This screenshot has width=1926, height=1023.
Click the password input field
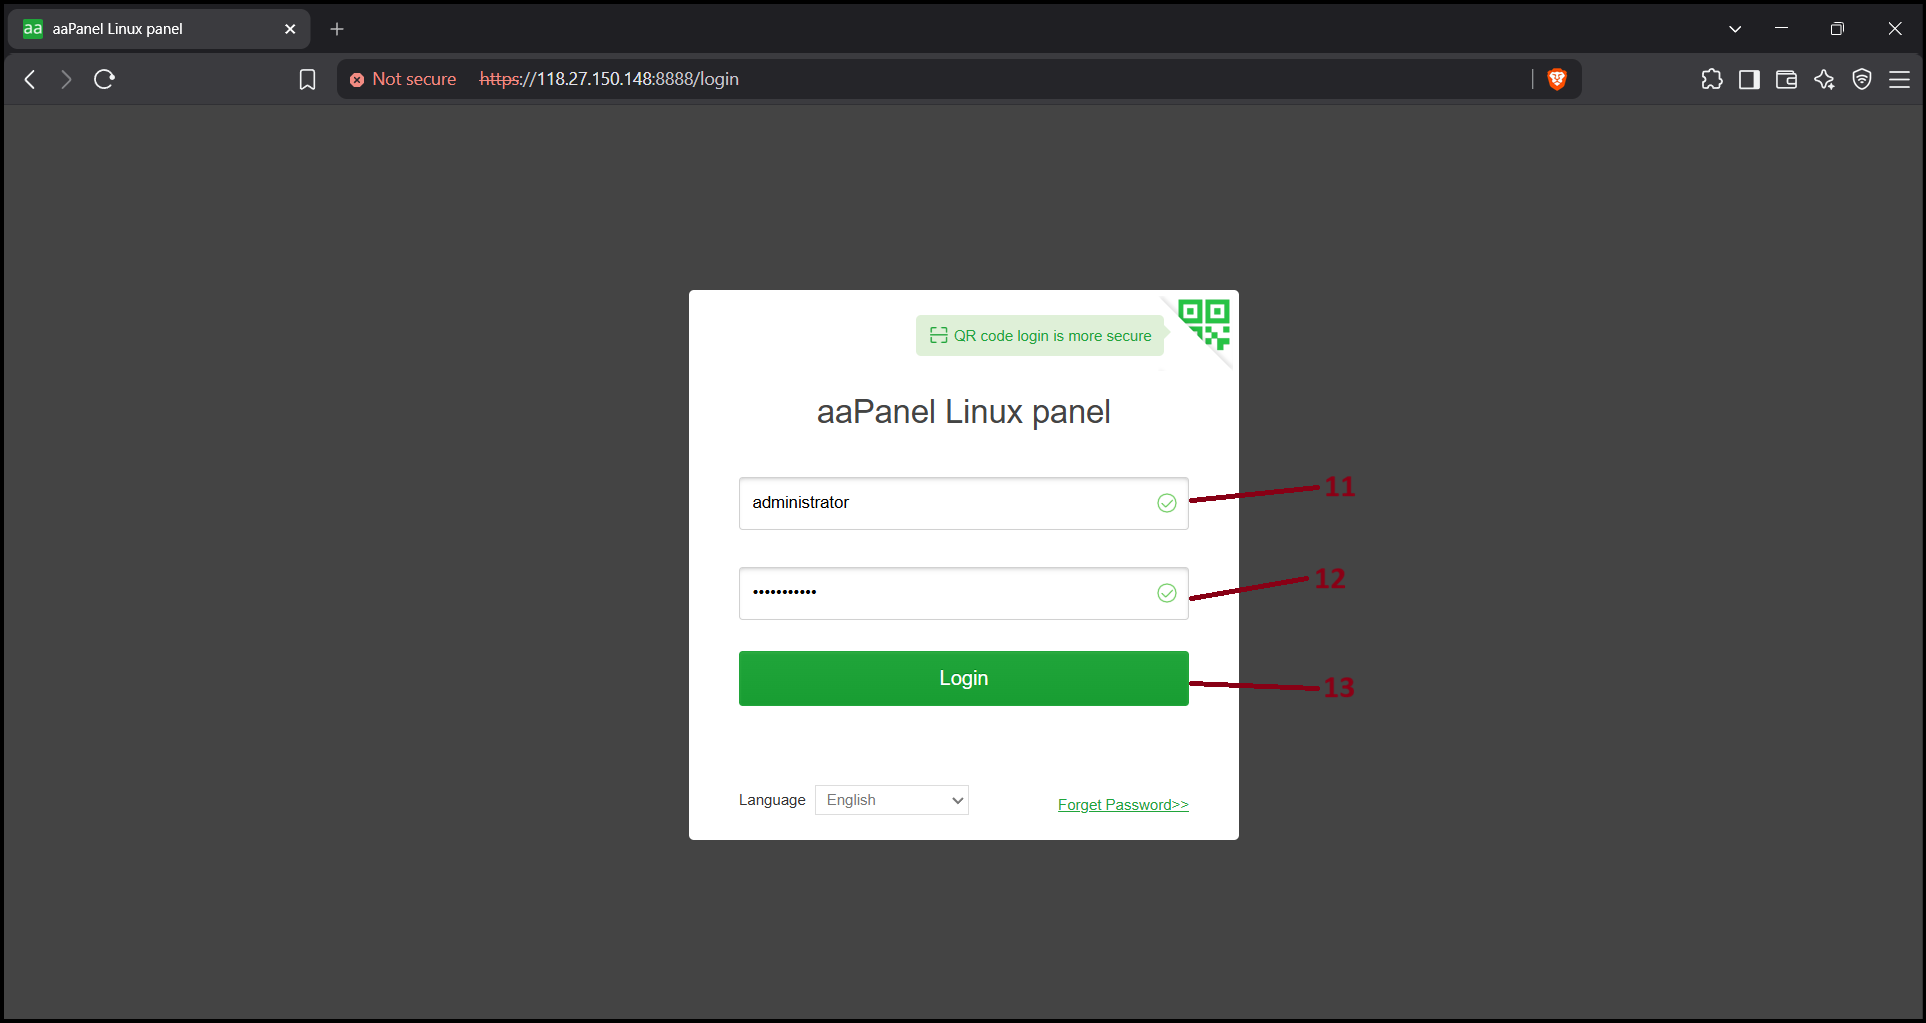tap(963, 593)
